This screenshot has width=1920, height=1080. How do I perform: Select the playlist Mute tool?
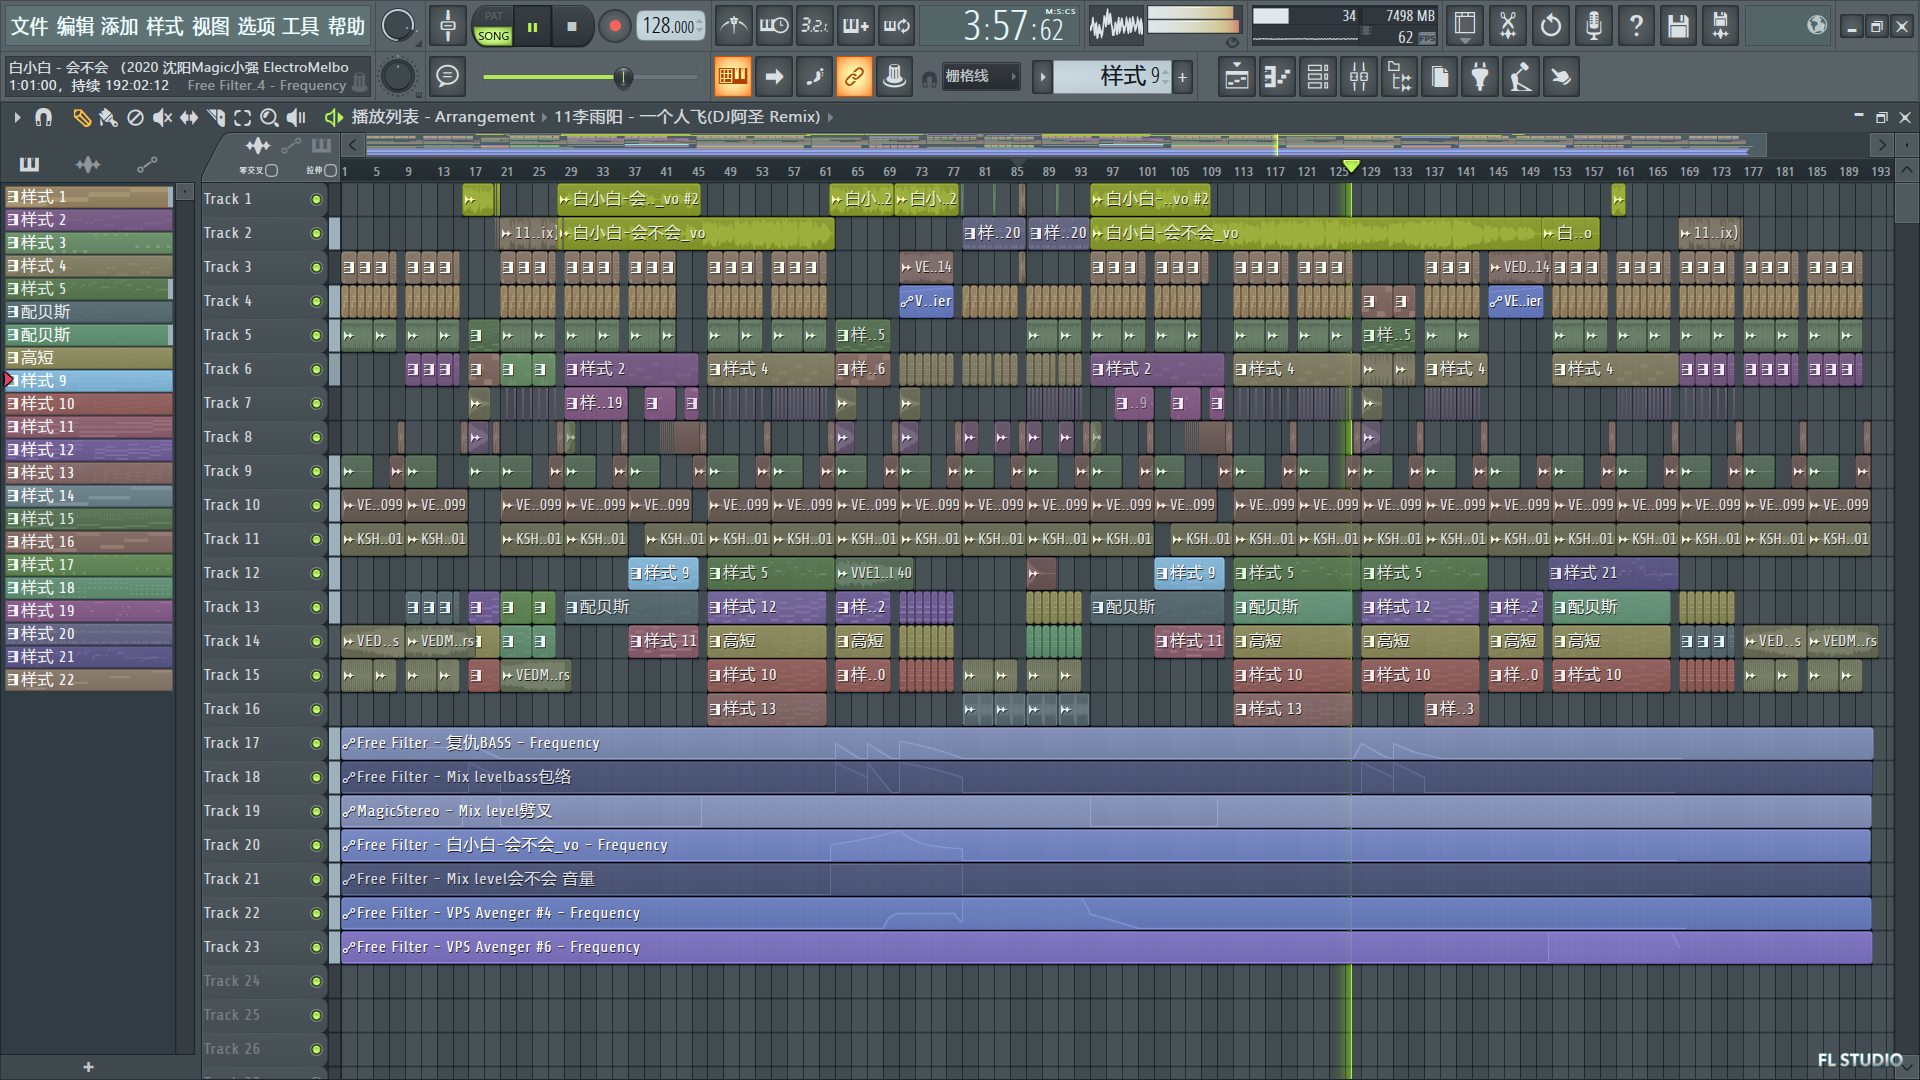click(x=162, y=117)
